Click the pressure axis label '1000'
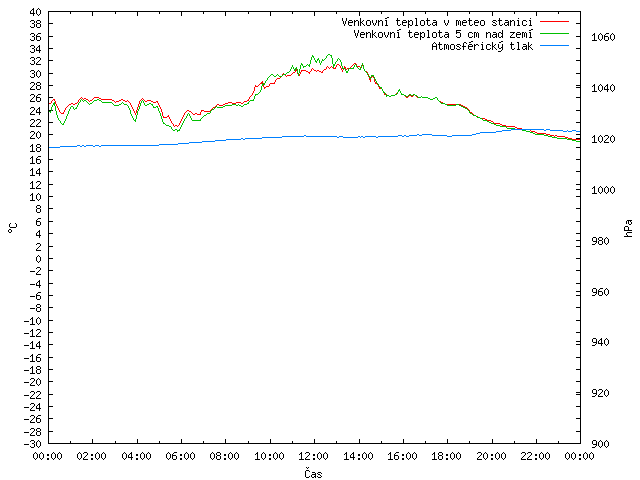 coord(603,190)
